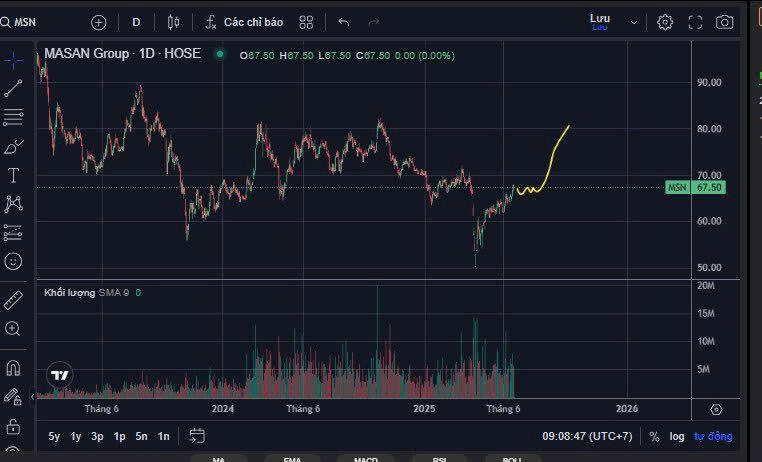This screenshot has width=762, height=462.
Task: Click the green market status dot
Action: tap(220, 54)
